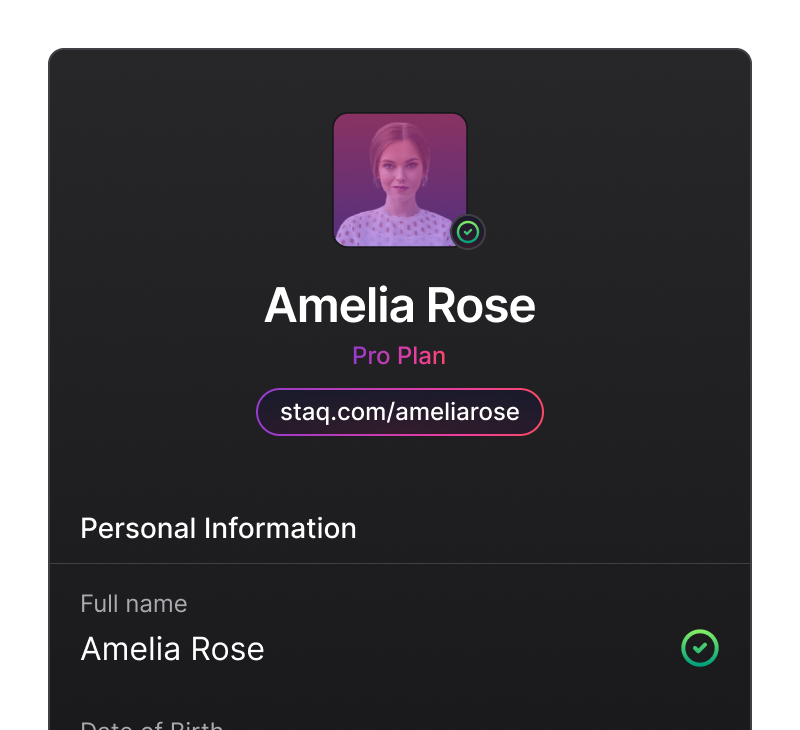The image size is (800, 730).
Task: Click the large Amelia Rose heading
Action: [400, 305]
